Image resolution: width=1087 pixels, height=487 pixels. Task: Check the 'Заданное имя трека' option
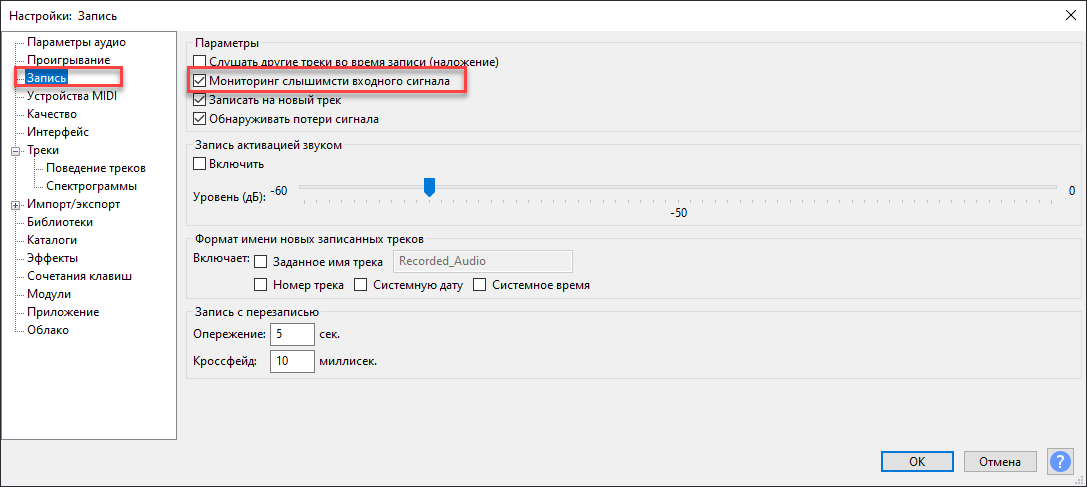pyautogui.click(x=262, y=262)
